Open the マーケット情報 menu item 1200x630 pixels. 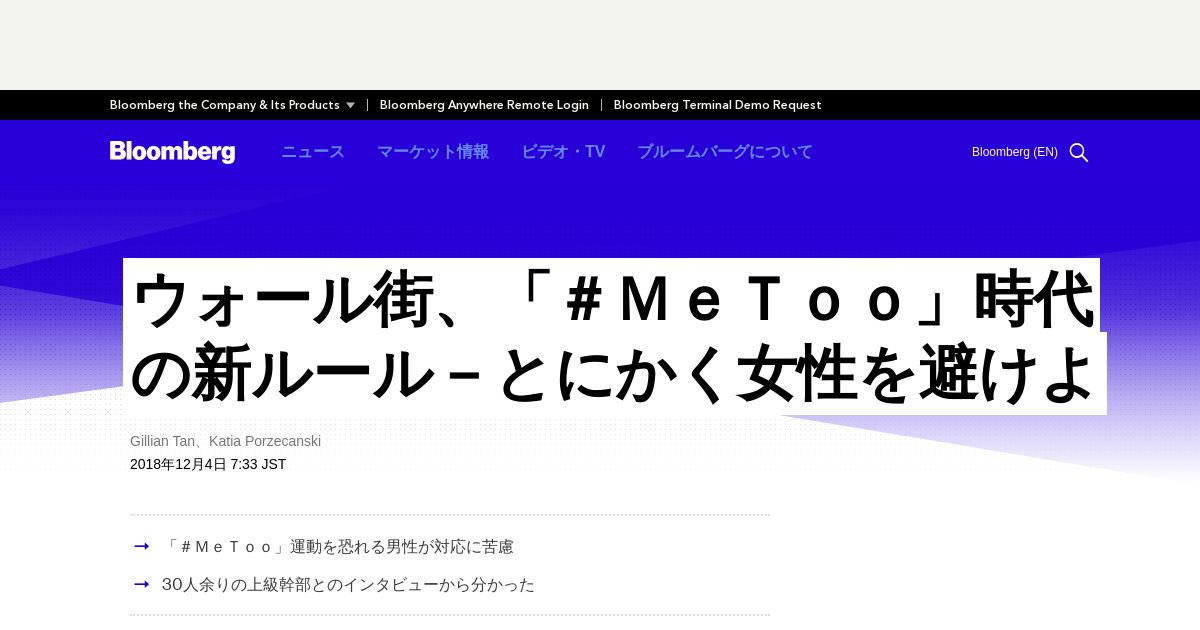(433, 152)
